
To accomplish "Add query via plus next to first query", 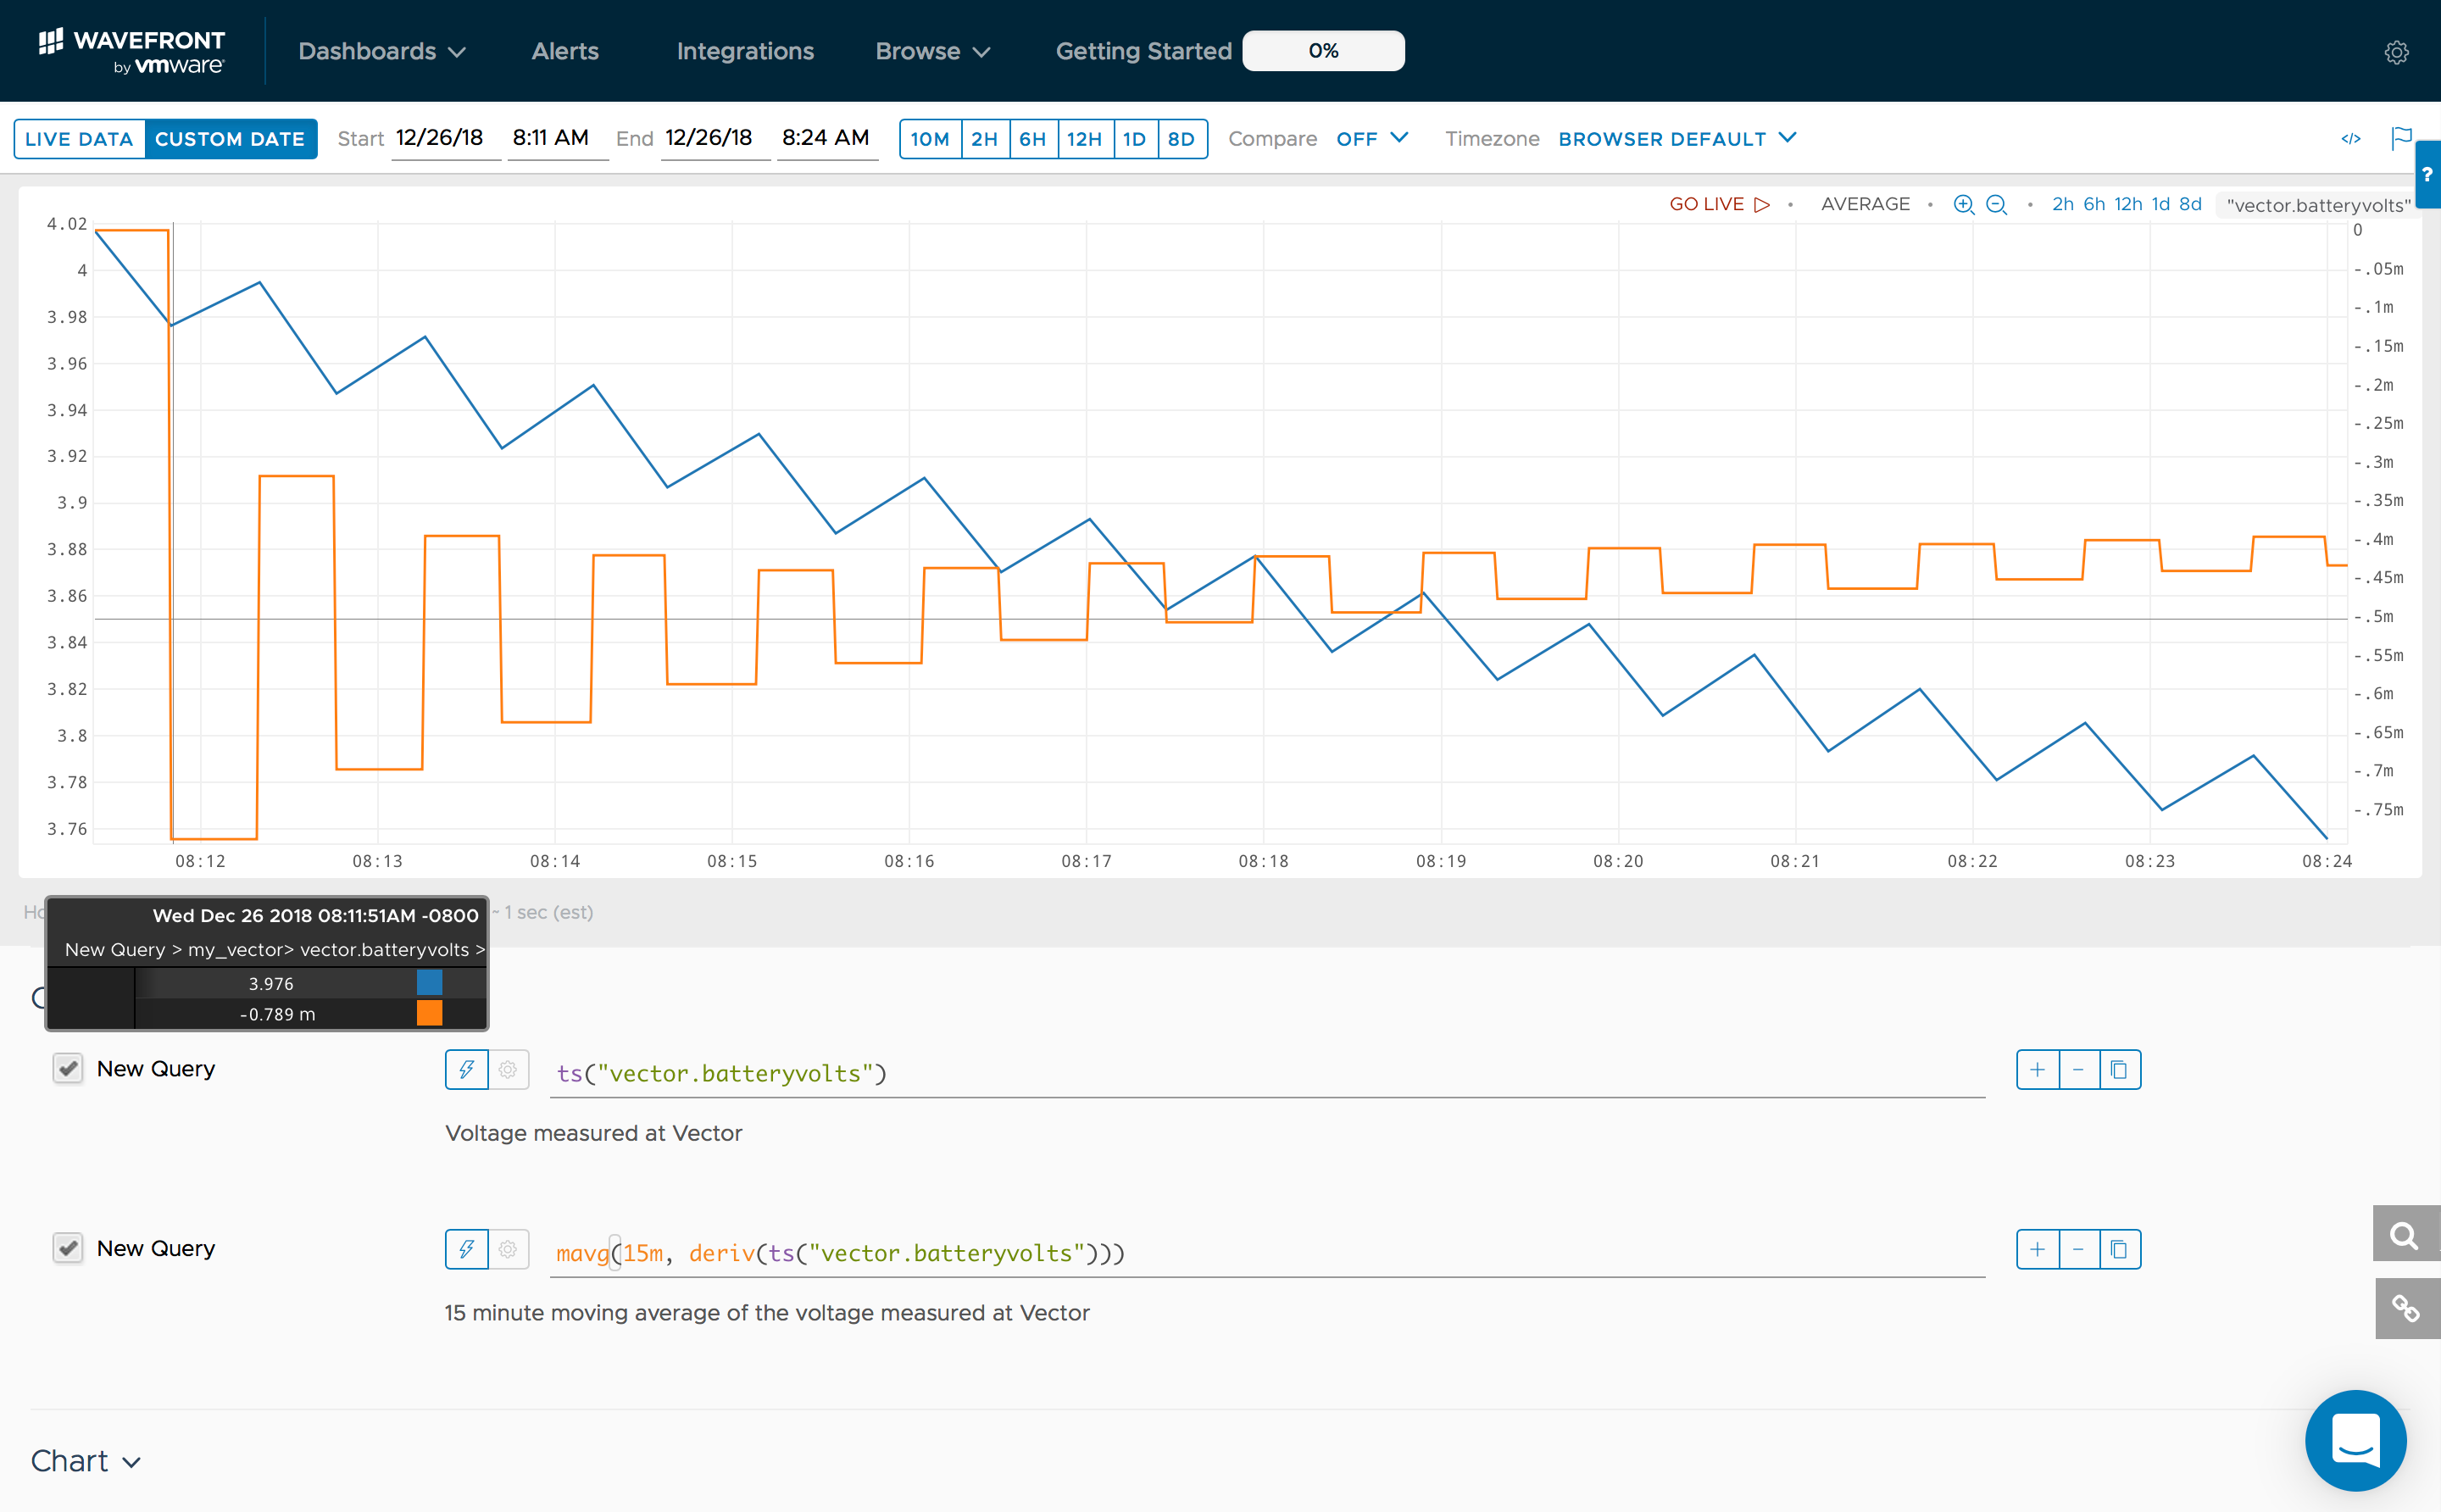I will coord(2037,1070).
